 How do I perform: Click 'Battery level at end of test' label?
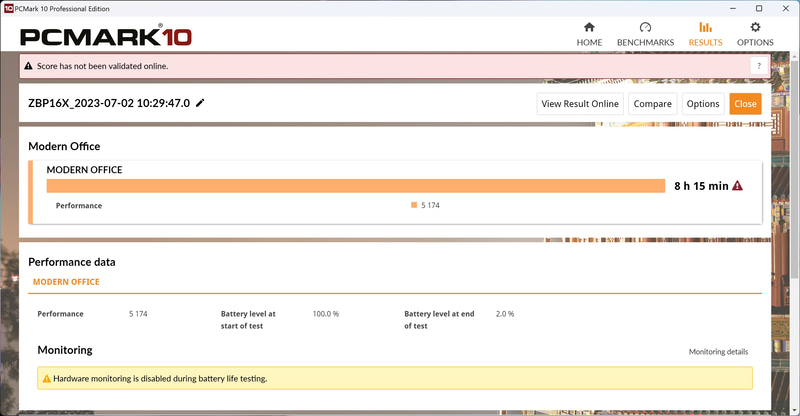coord(439,320)
